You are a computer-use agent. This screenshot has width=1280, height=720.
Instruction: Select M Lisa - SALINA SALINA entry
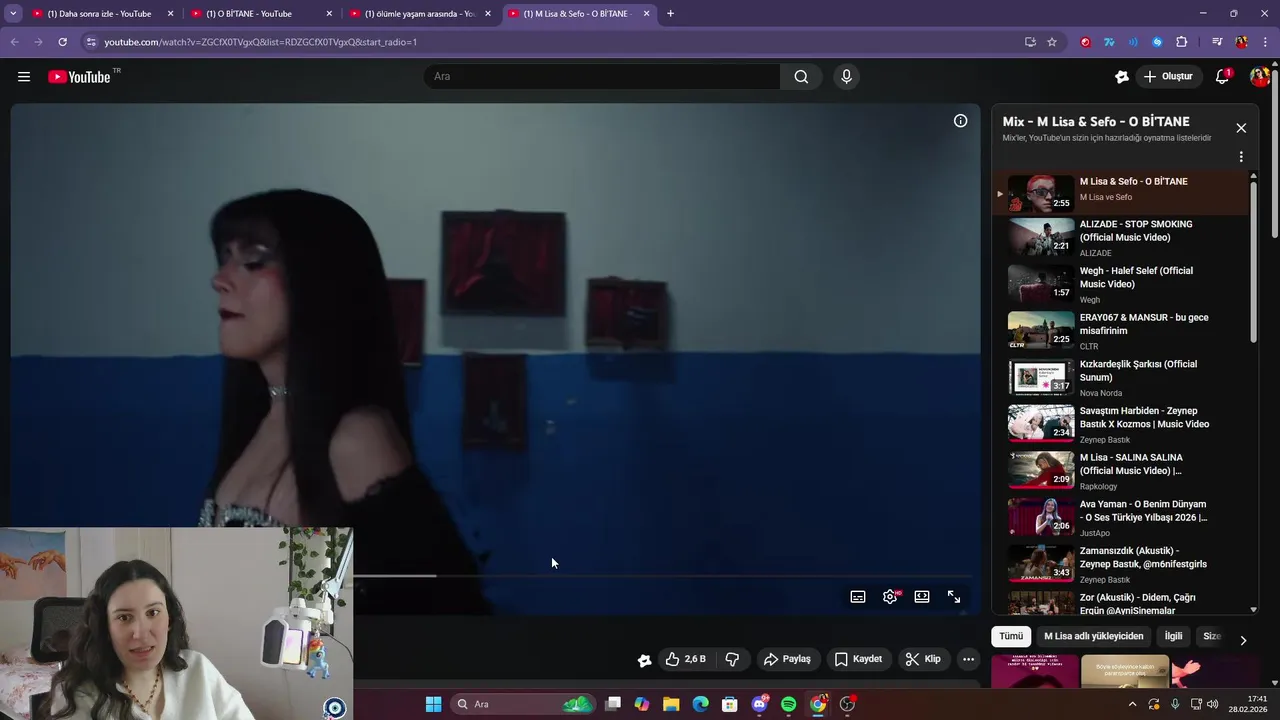coord(1120,472)
